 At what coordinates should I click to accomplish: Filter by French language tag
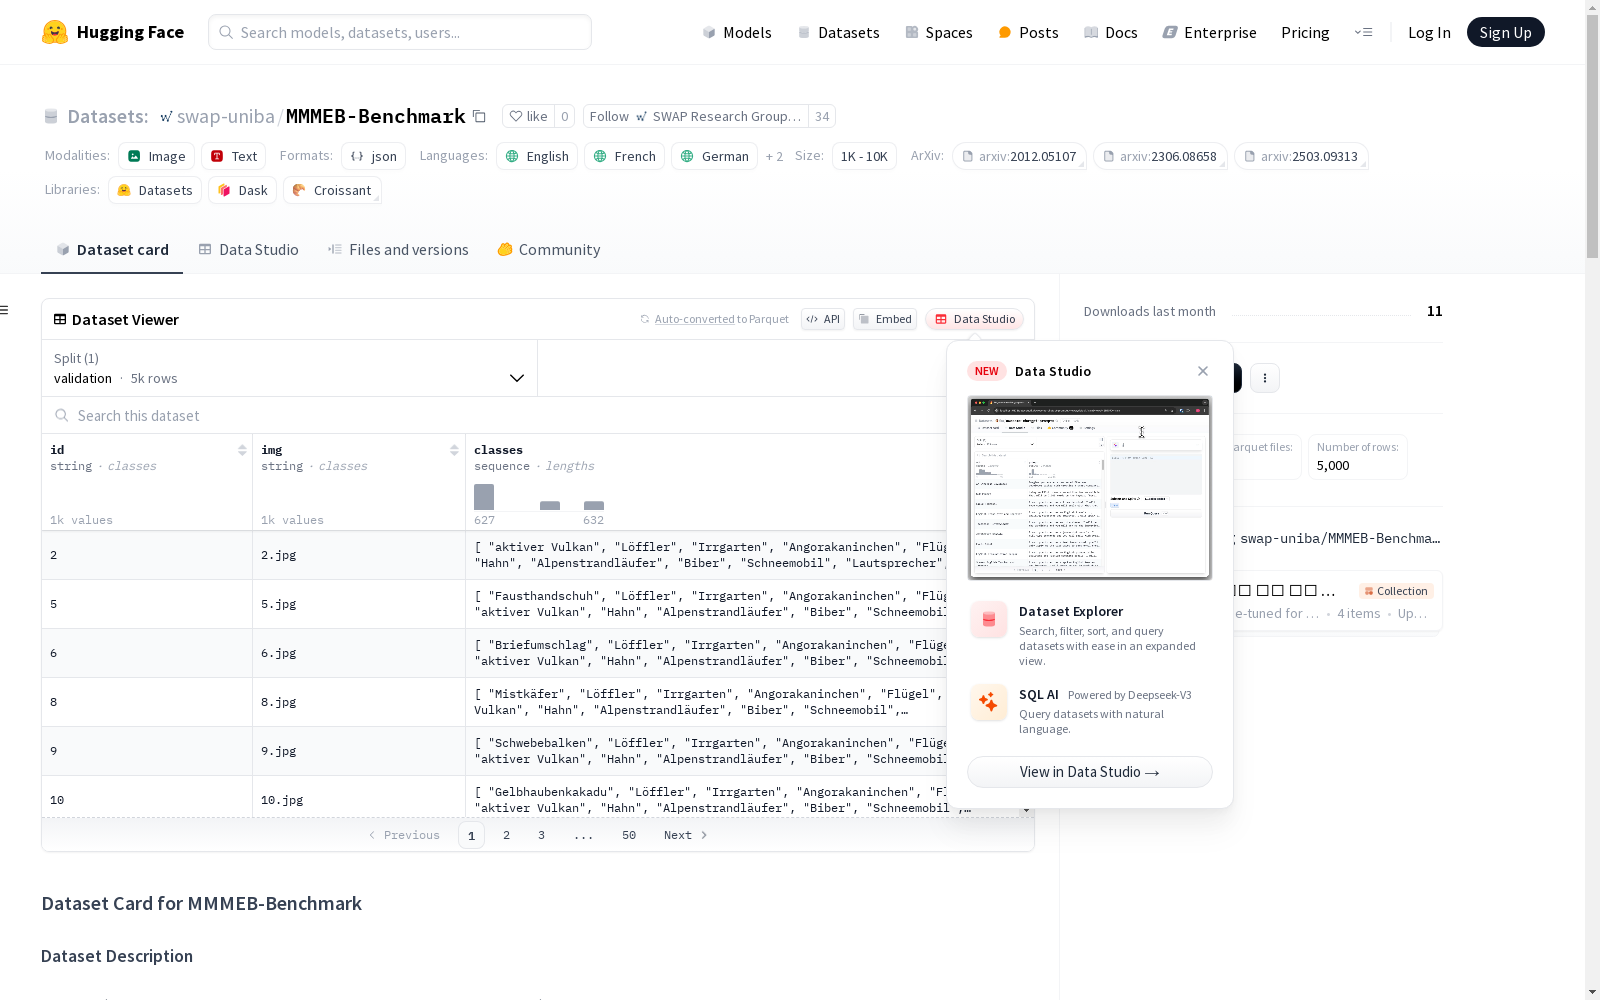point(625,156)
